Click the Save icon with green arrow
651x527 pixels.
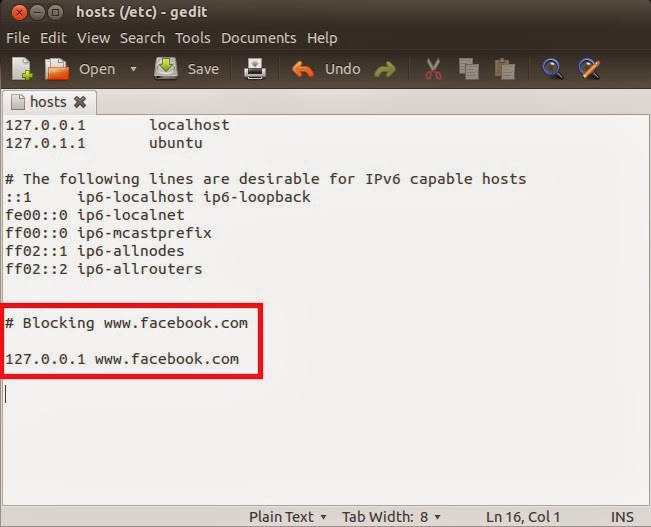click(x=166, y=69)
